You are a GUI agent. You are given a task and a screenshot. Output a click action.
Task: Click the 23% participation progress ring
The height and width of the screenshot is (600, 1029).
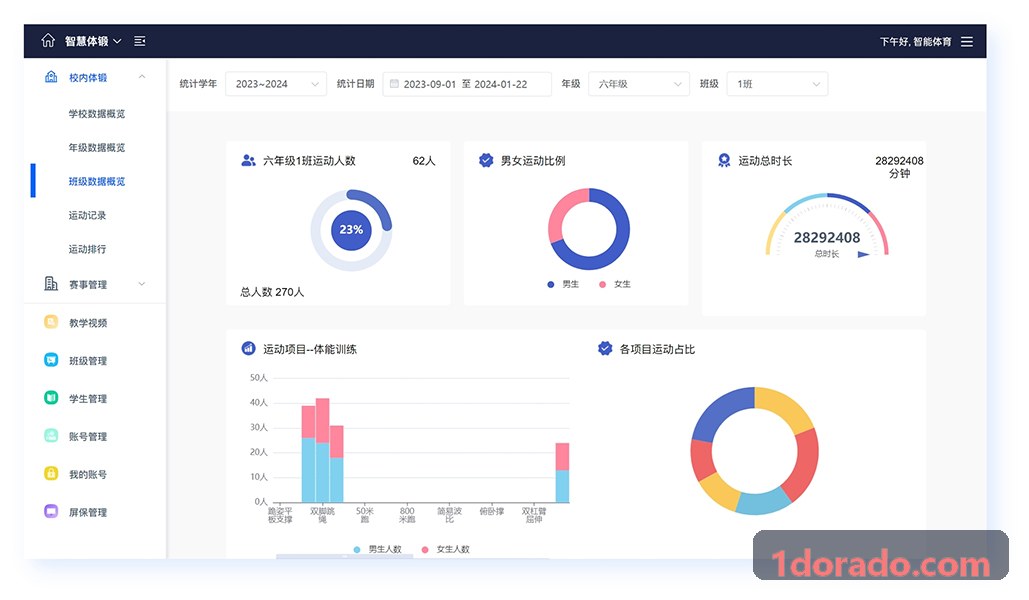[351, 230]
